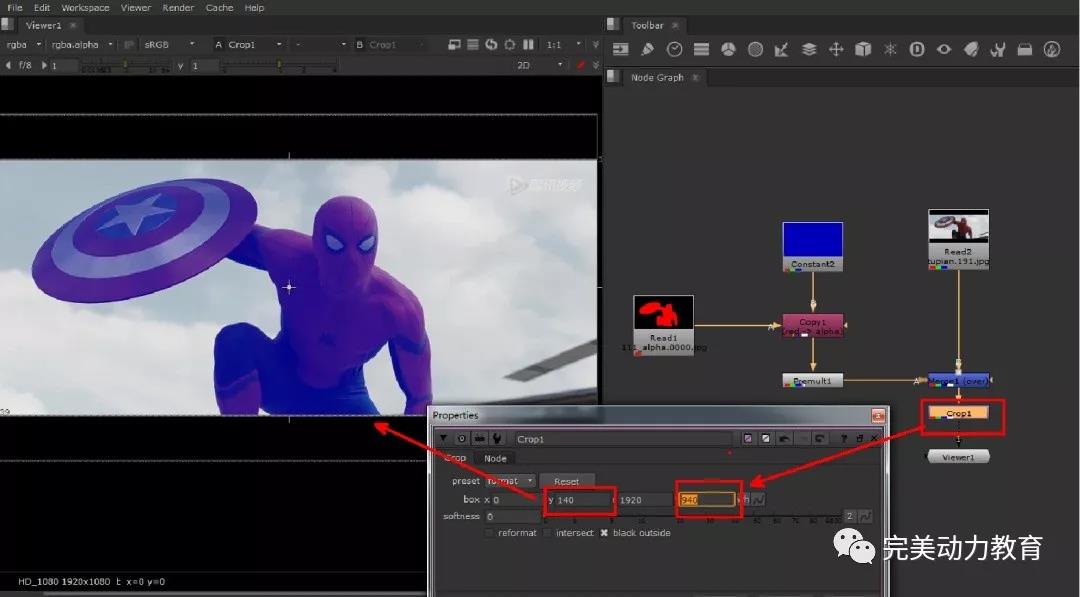
Task: Collapse the Crop1 properties triangle
Action: pos(443,438)
